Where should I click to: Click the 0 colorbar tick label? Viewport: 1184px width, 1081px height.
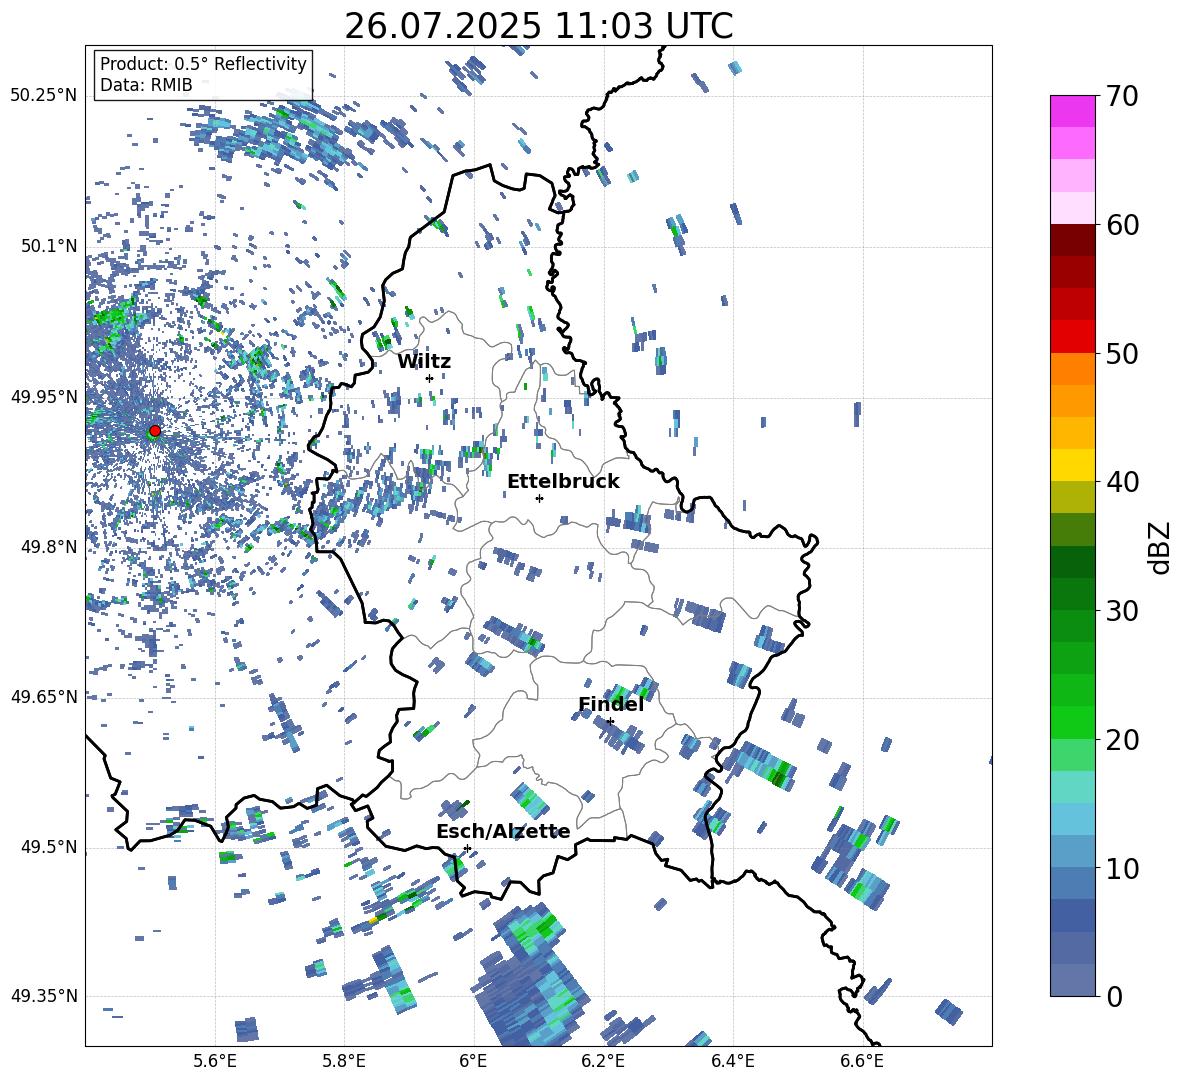click(1113, 996)
